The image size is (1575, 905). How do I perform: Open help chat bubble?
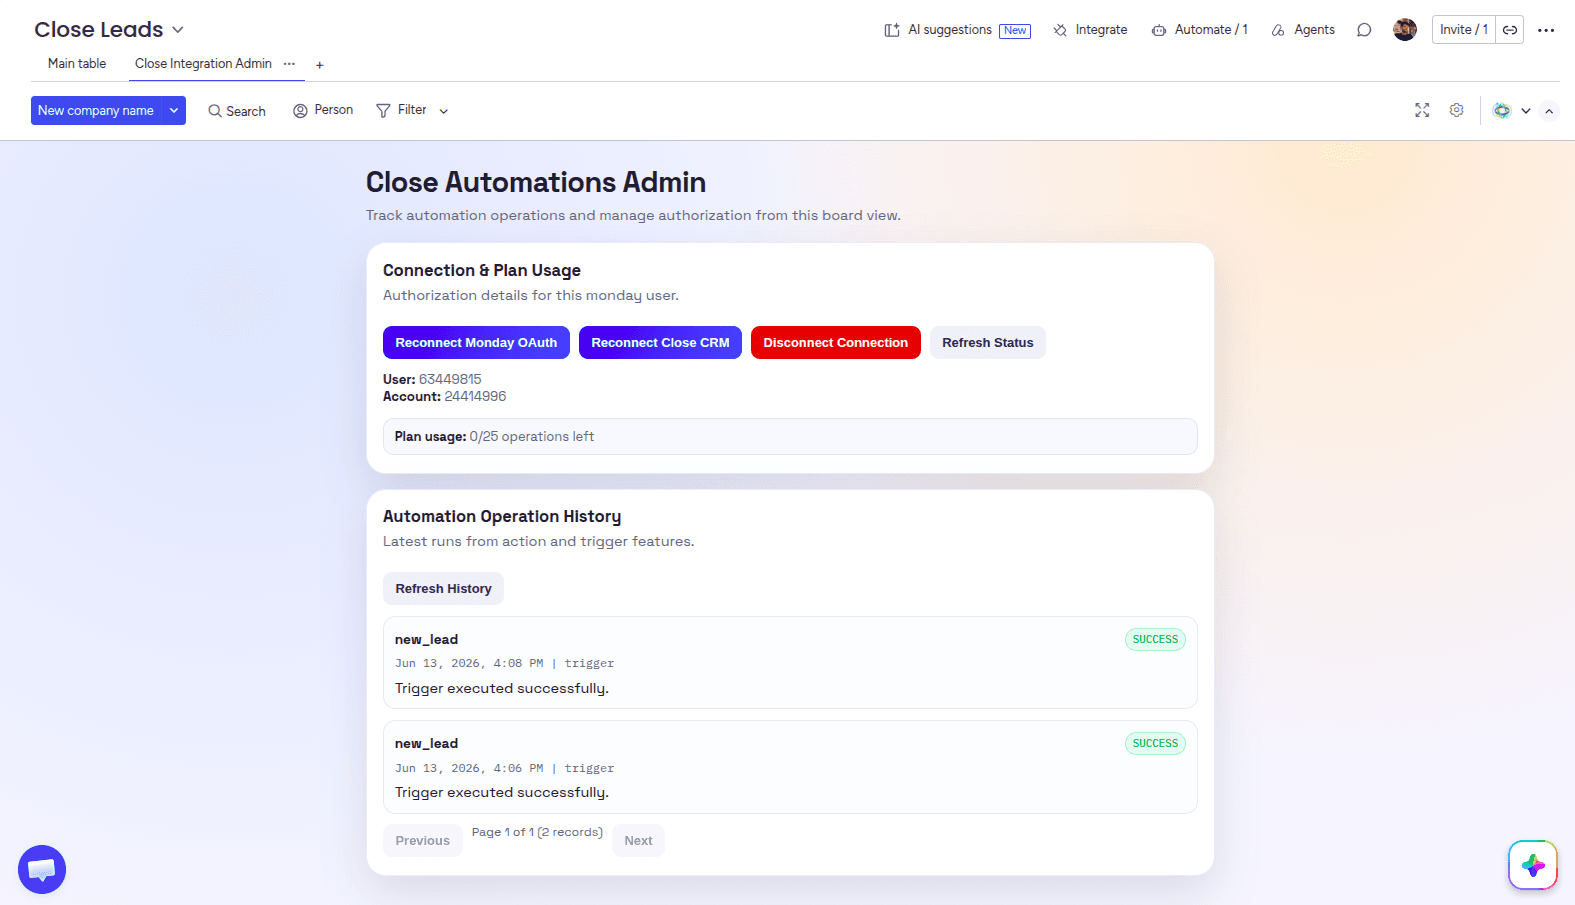42,870
